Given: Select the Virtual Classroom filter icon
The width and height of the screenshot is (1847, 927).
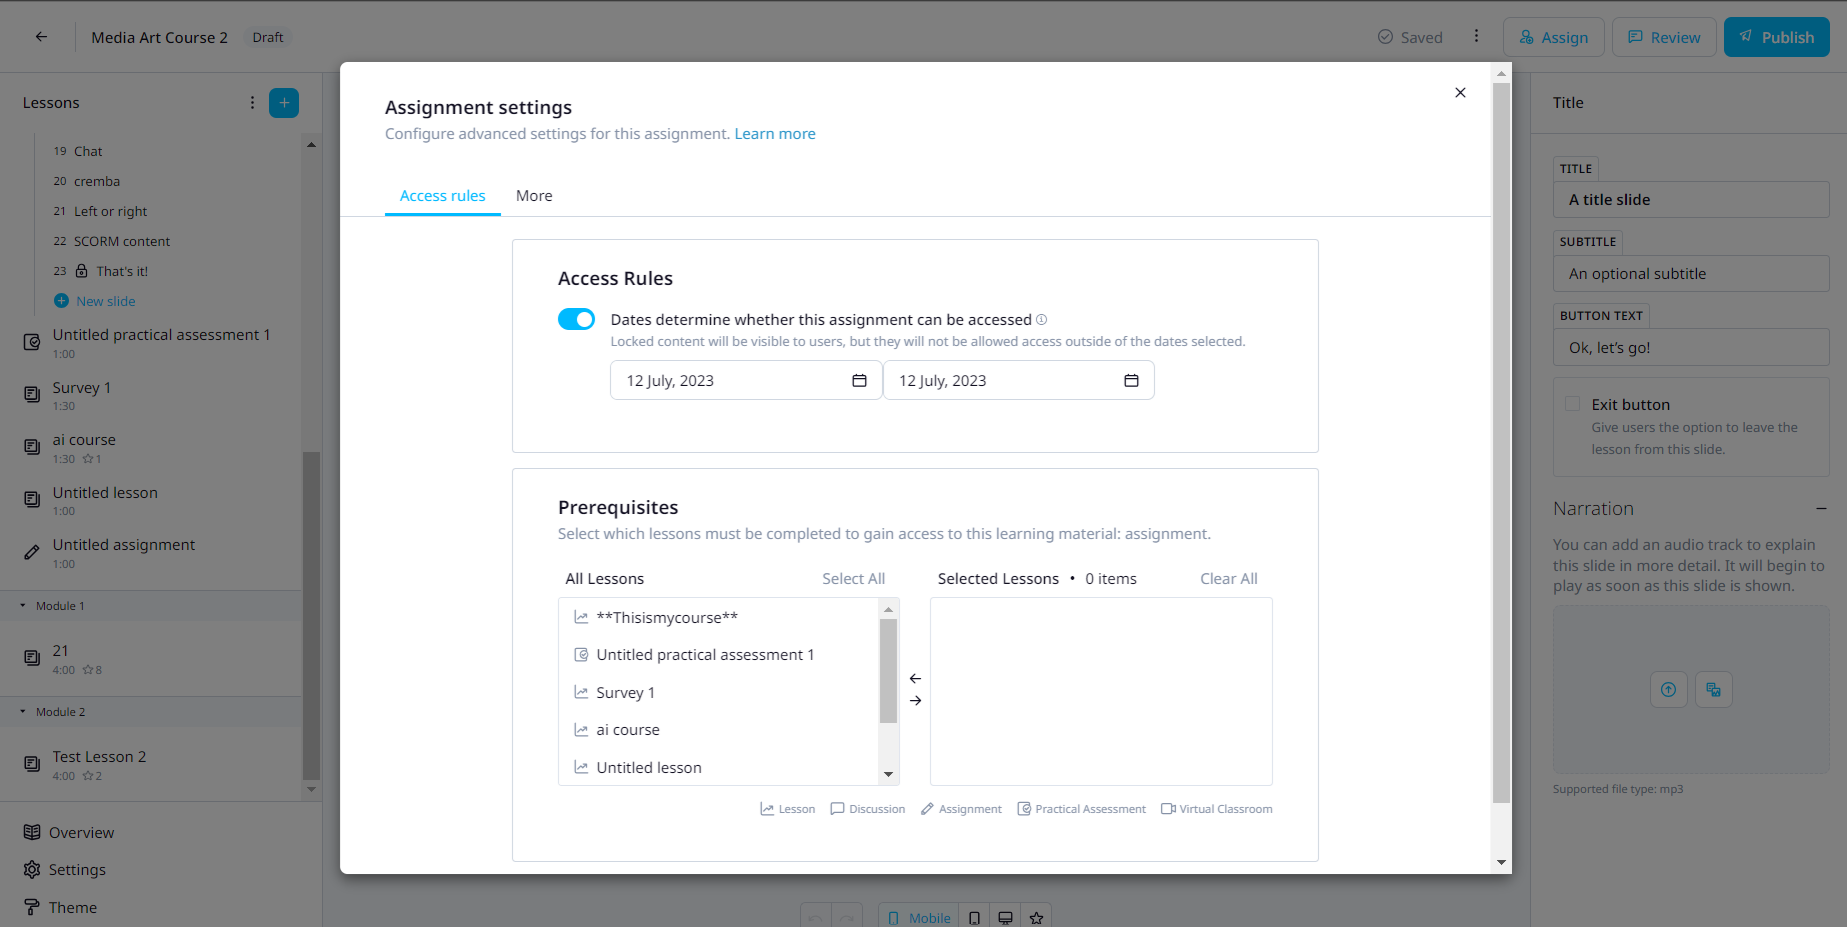Looking at the screenshot, I should 1167,808.
